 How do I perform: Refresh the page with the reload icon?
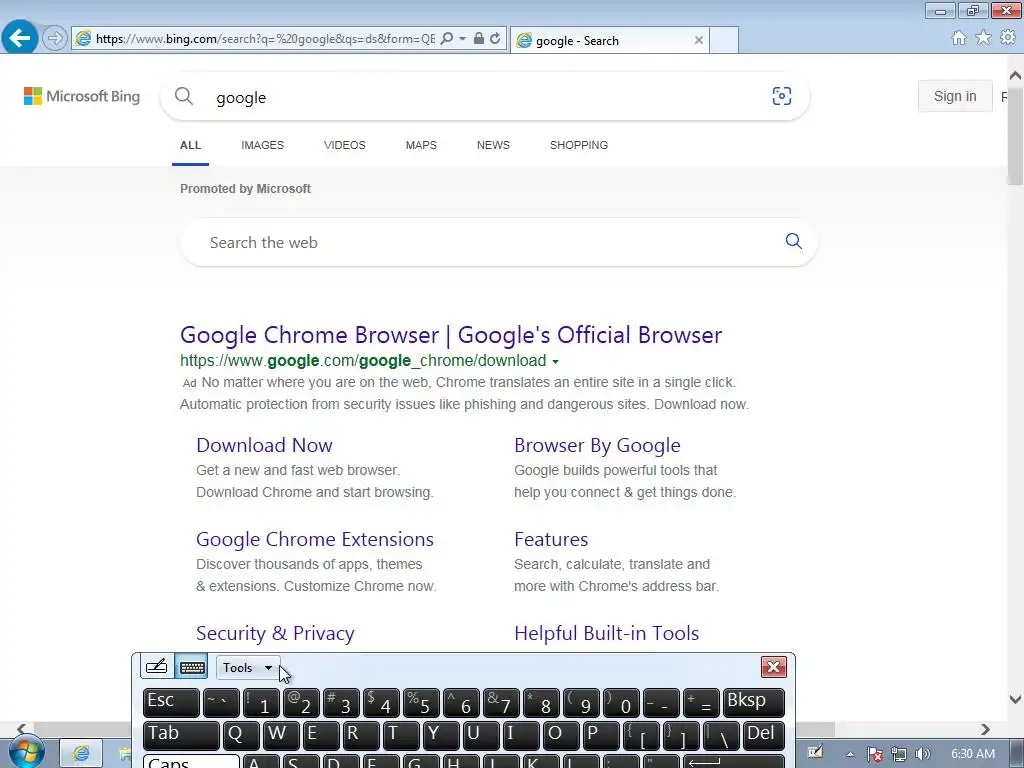(495, 39)
